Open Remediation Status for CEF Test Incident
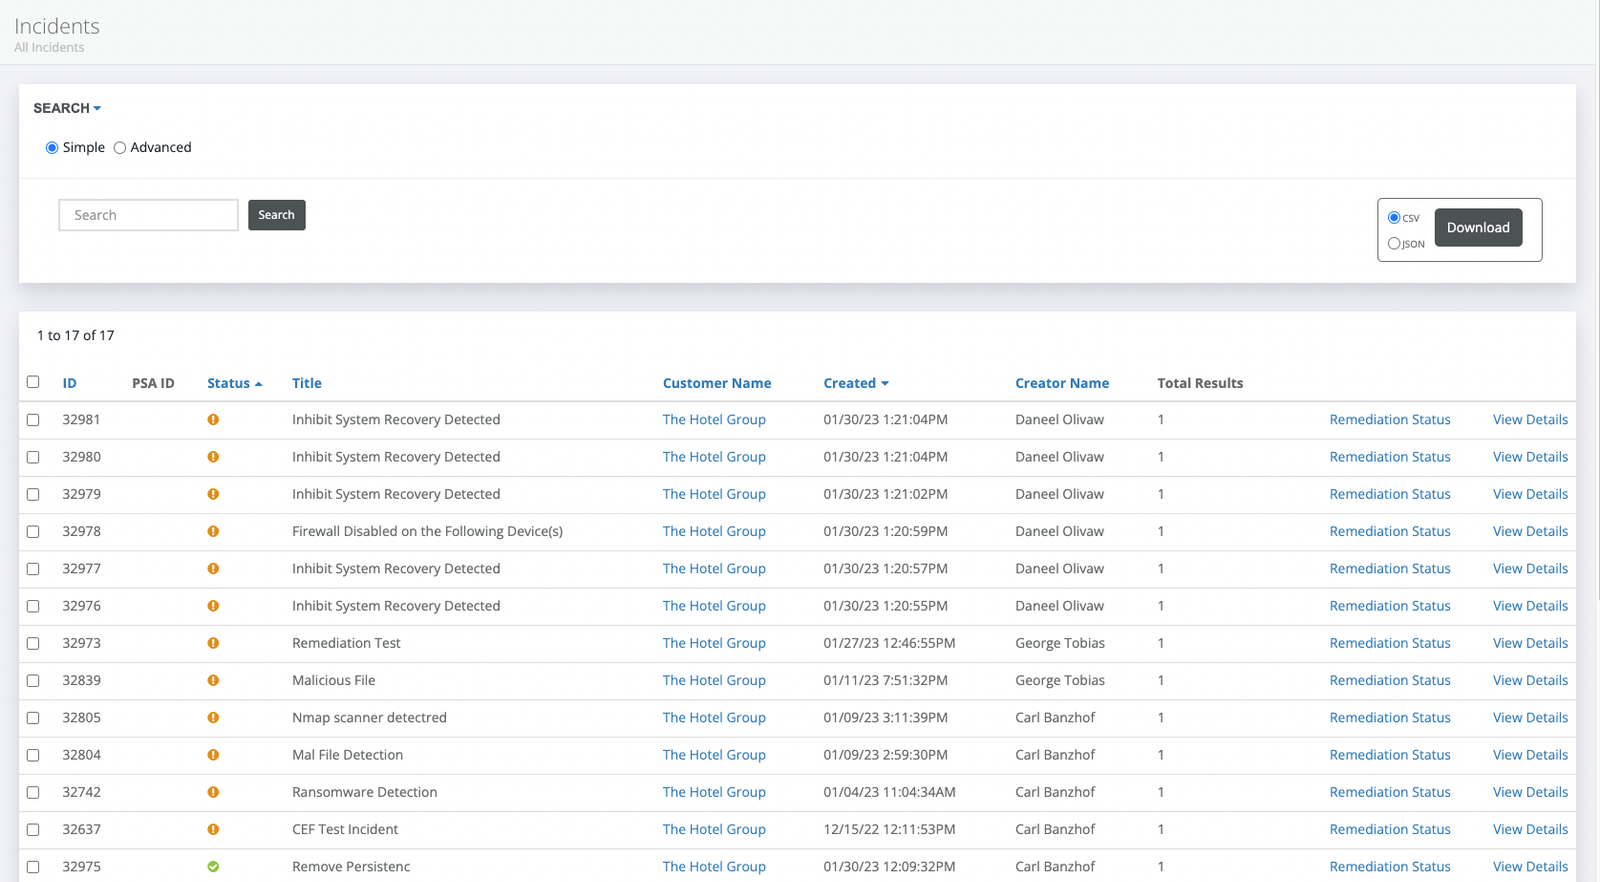This screenshot has height=882, width=1600. click(x=1390, y=829)
